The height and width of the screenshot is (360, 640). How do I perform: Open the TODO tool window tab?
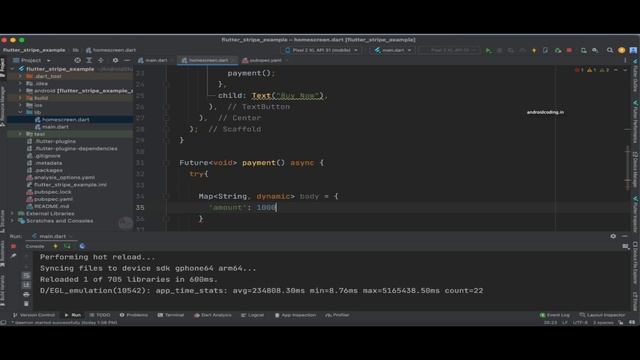(x=100, y=315)
